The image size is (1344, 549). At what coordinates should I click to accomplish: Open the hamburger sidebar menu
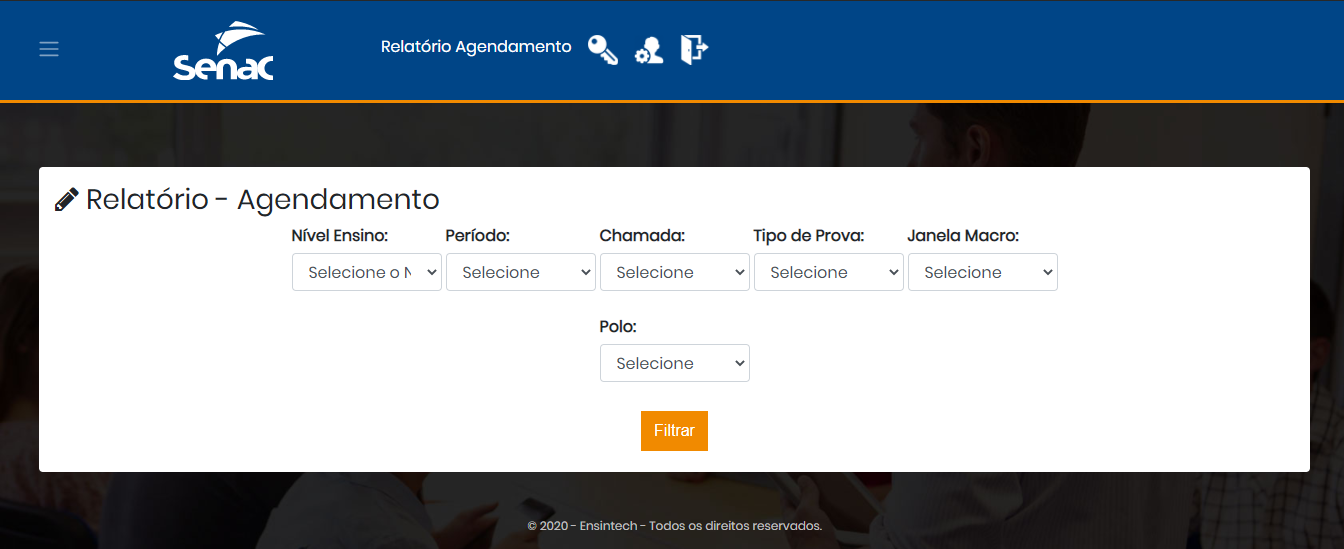point(49,49)
